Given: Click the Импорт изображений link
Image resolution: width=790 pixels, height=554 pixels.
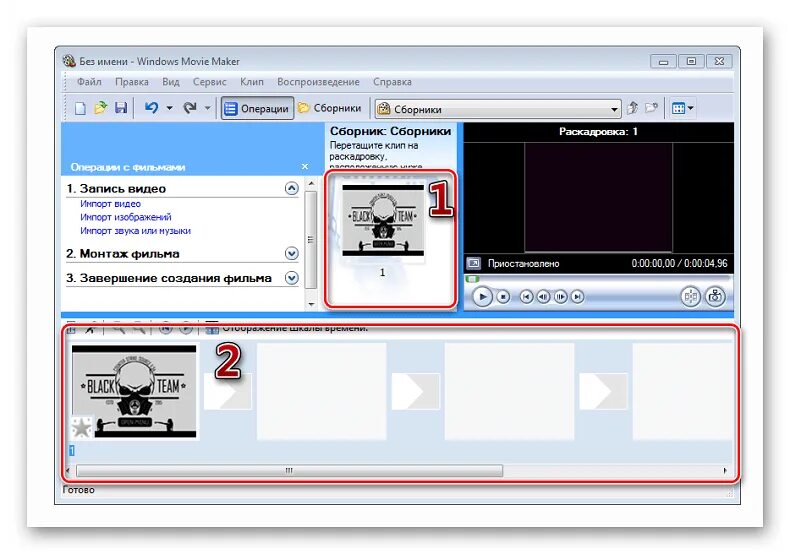Looking at the screenshot, I should (x=126, y=217).
